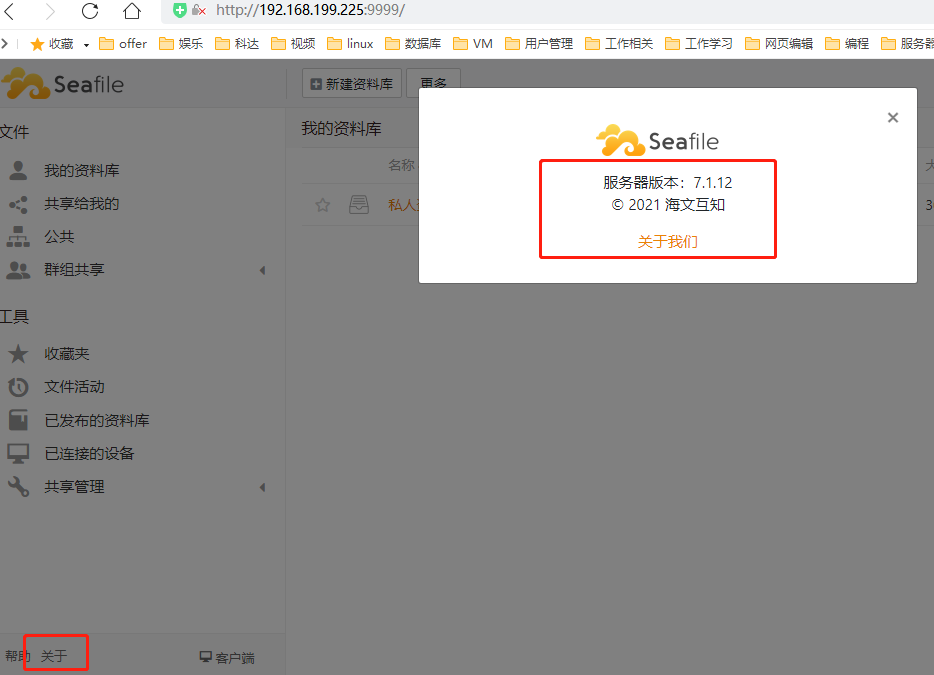Star the library row in the list
Screen dimensions: 934x675
pyautogui.click(x=323, y=205)
